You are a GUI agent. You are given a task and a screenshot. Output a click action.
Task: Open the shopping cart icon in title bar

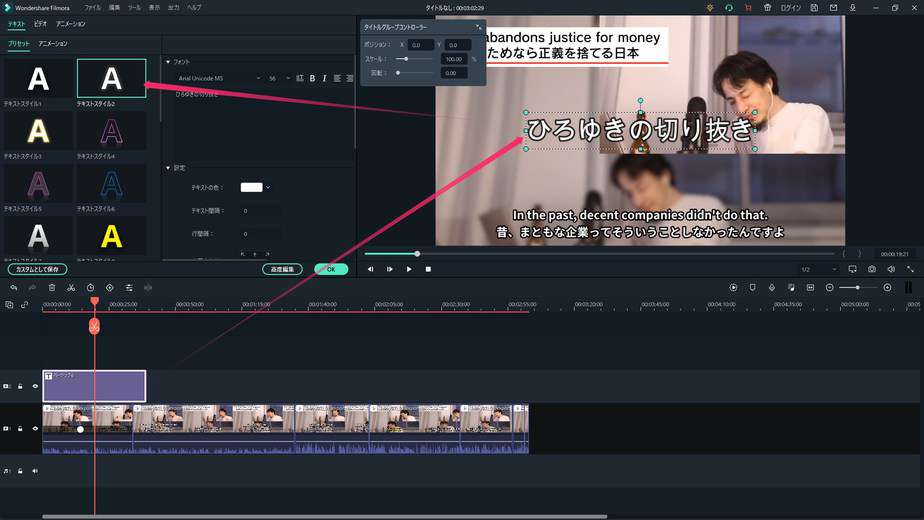(748, 8)
